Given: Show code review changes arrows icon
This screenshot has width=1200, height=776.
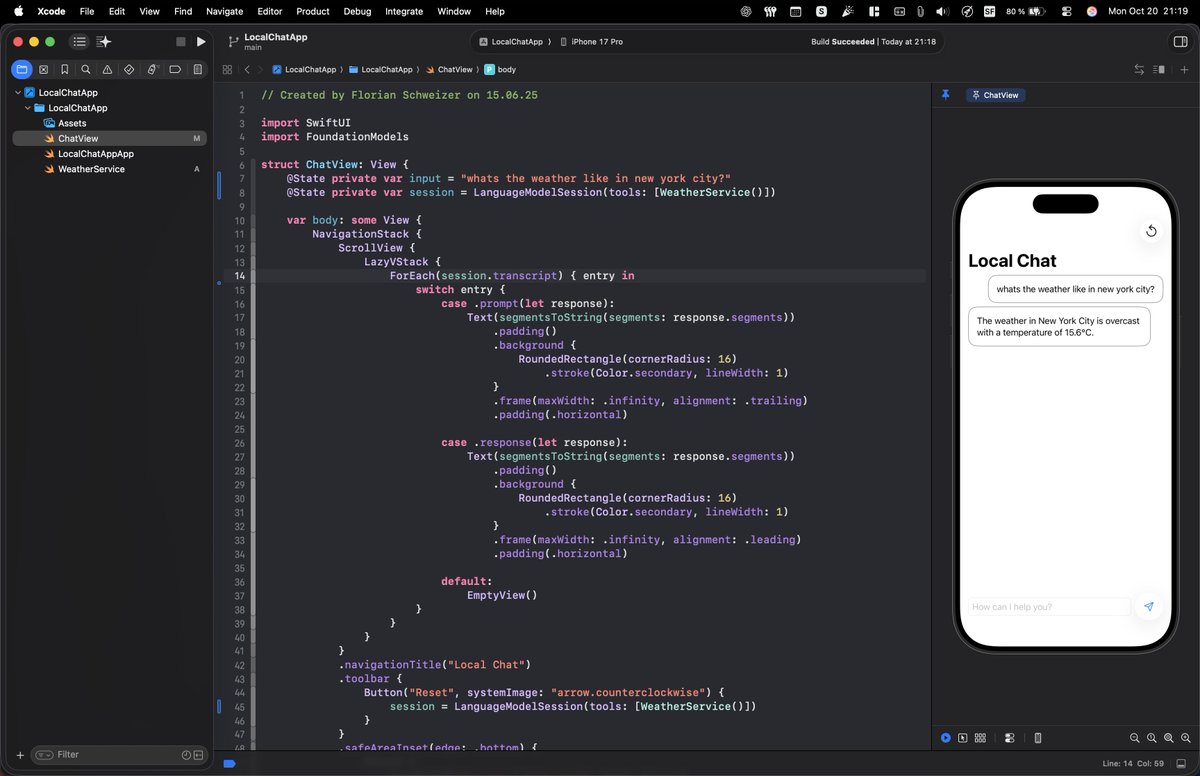Looking at the screenshot, I should point(1139,70).
